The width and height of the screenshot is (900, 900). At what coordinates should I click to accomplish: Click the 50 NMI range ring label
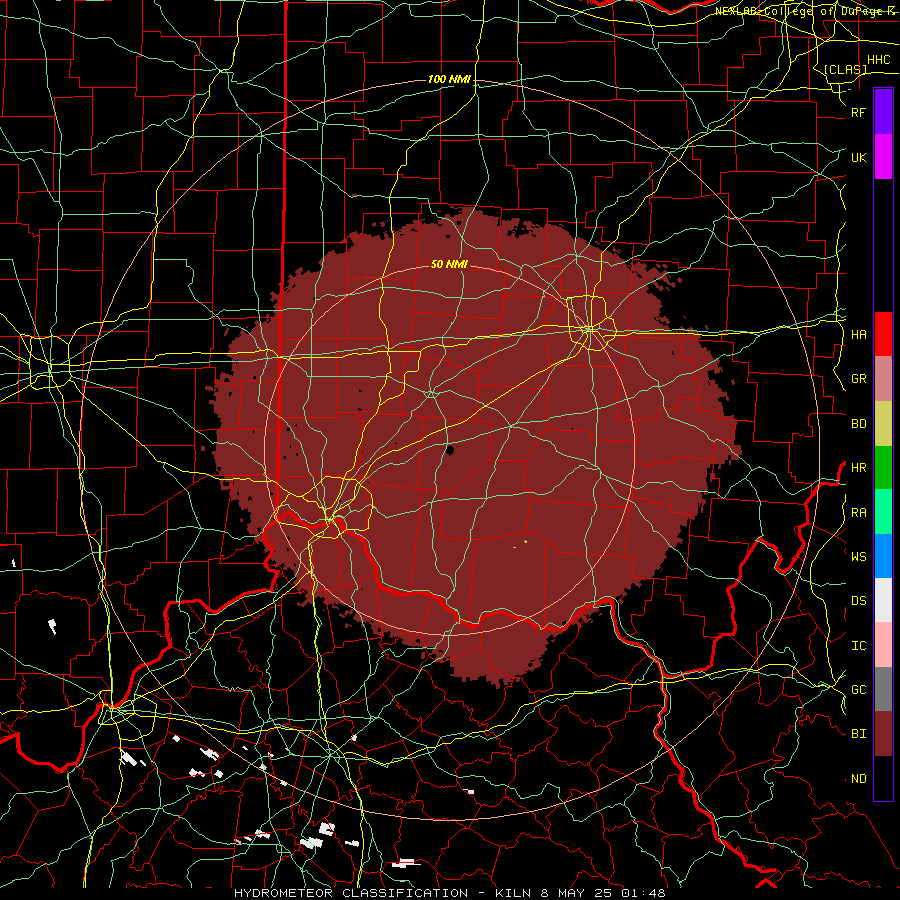[449, 264]
